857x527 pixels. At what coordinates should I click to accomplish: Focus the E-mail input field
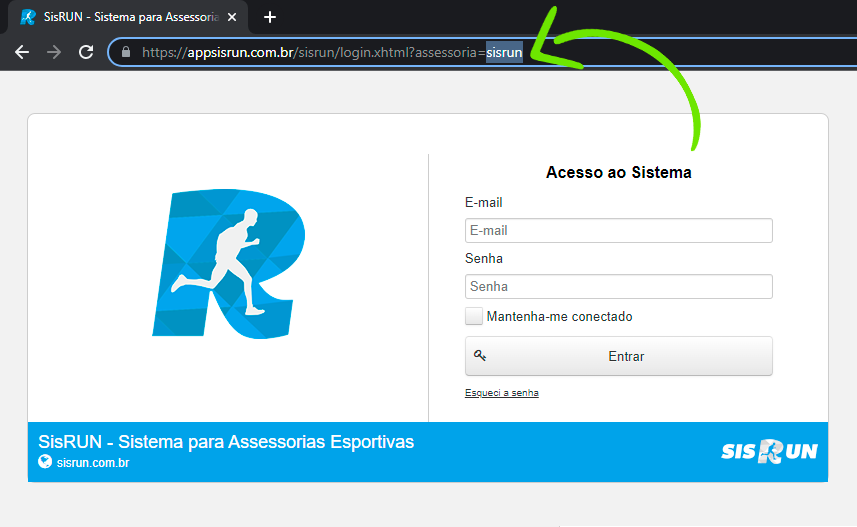(x=619, y=230)
